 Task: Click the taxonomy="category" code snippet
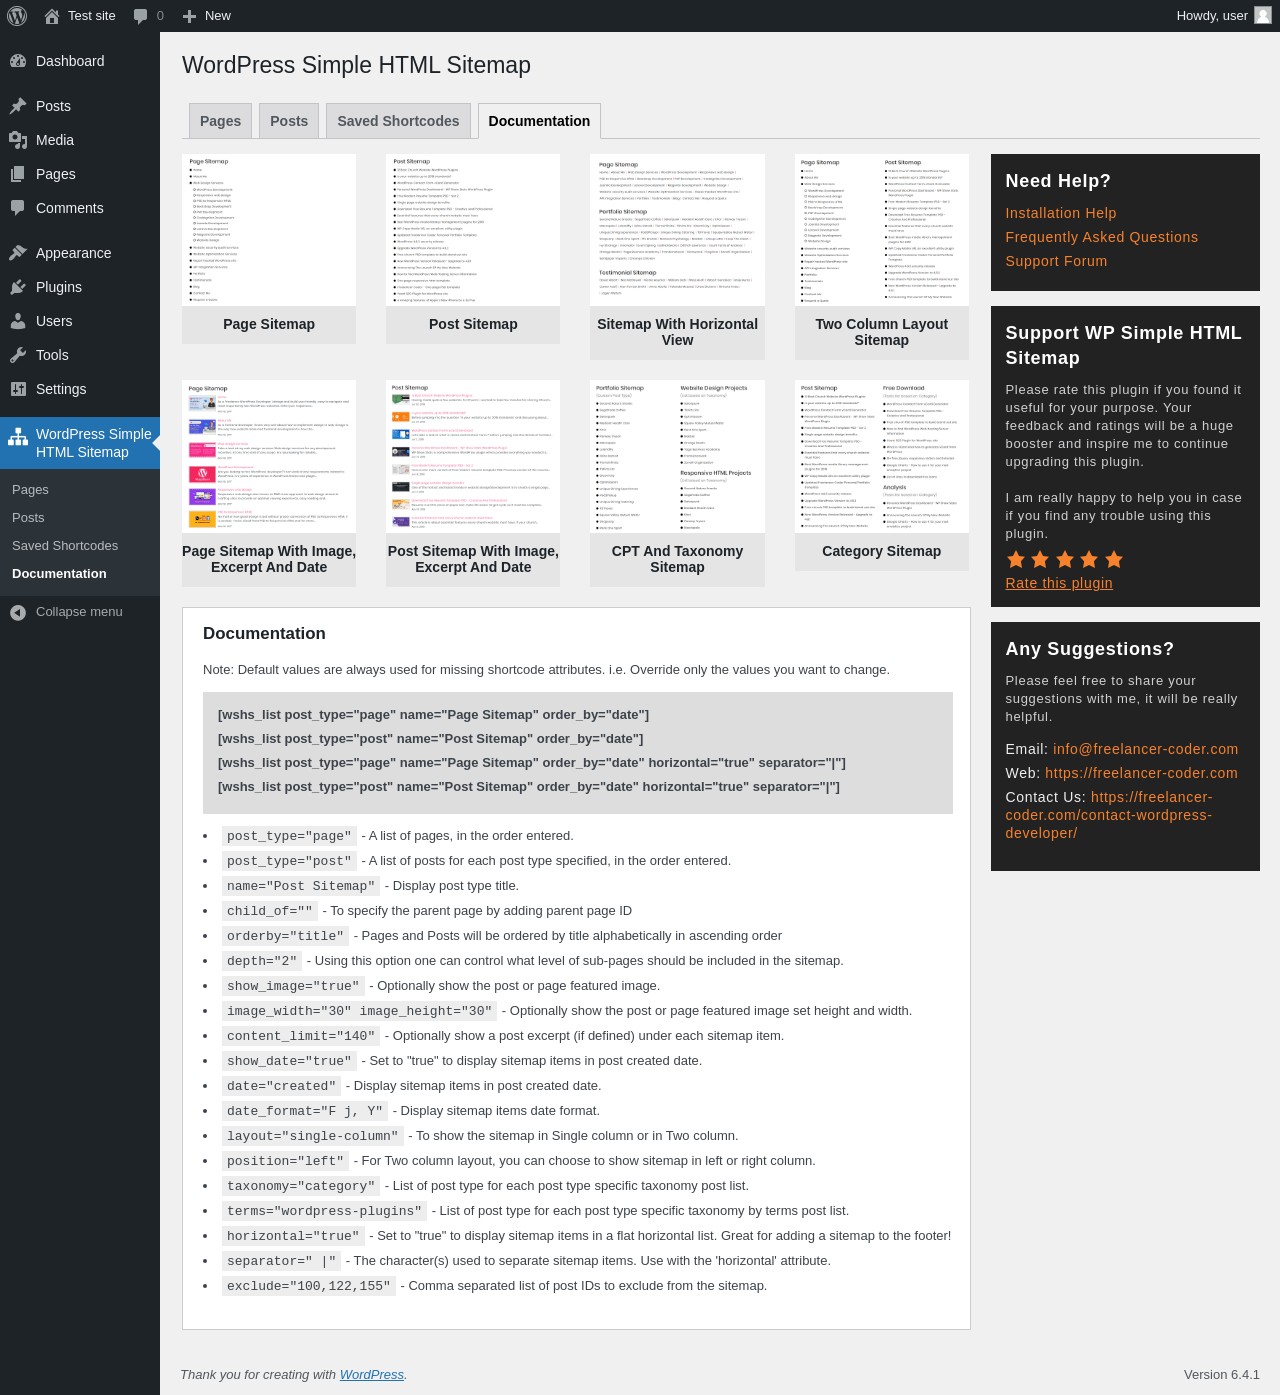click(301, 1186)
